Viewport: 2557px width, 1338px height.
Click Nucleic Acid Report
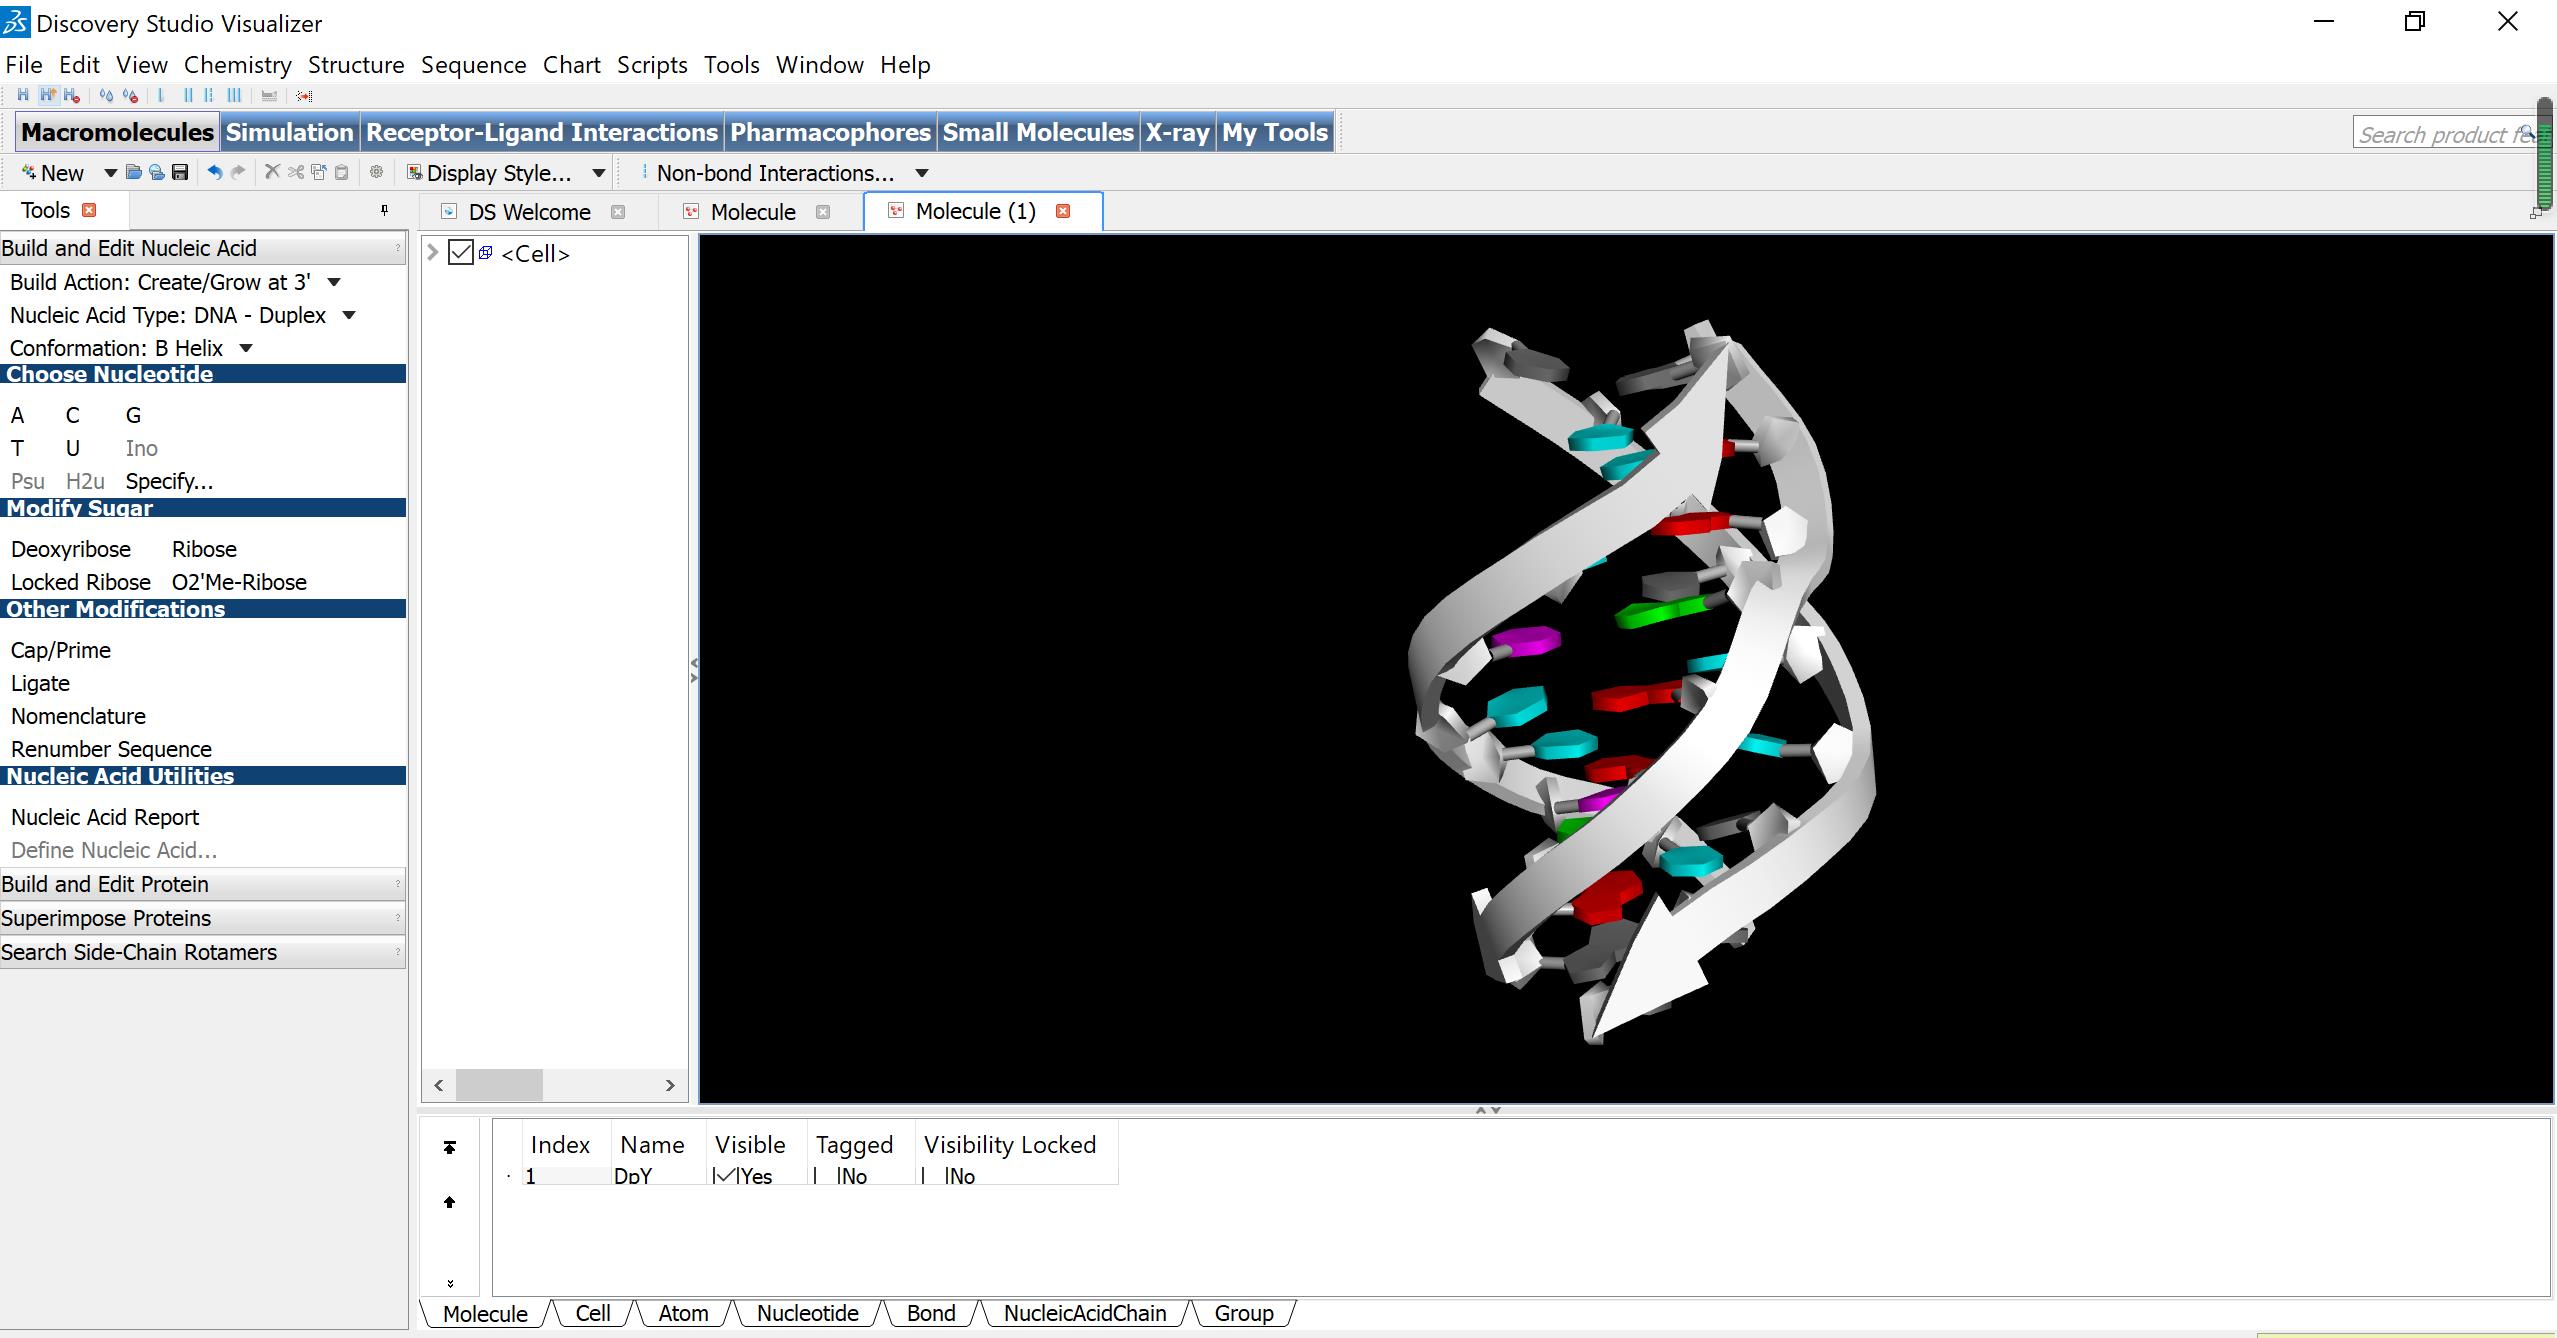[x=105, y=817]
